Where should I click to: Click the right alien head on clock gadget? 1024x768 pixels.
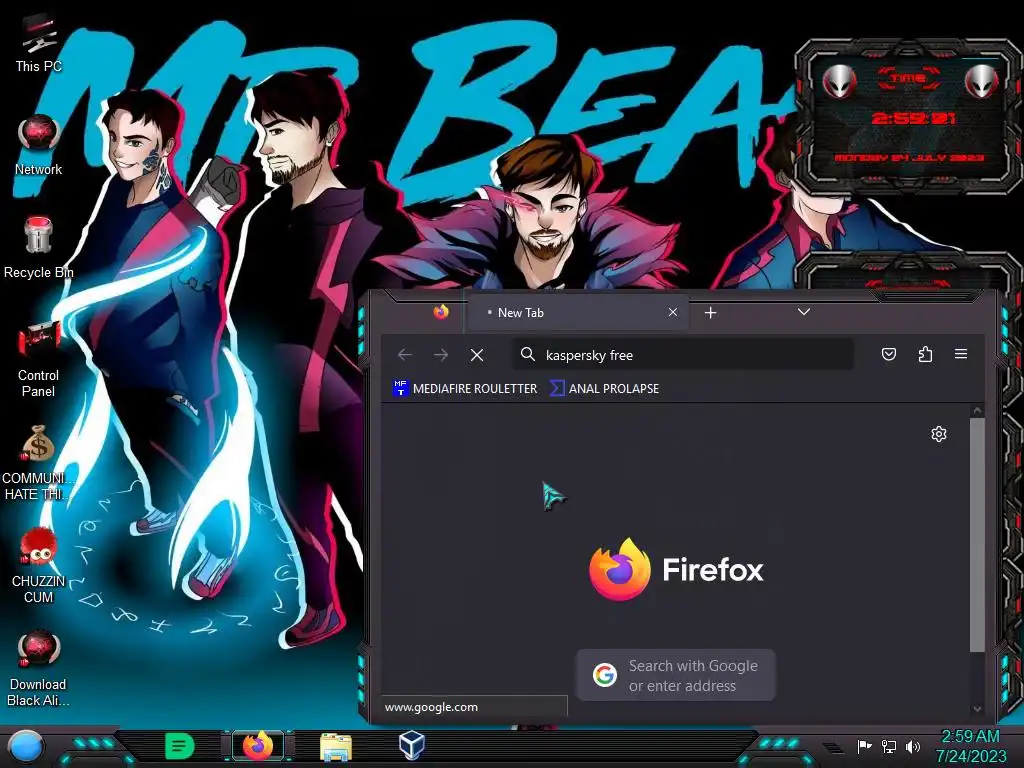(981, 82)
